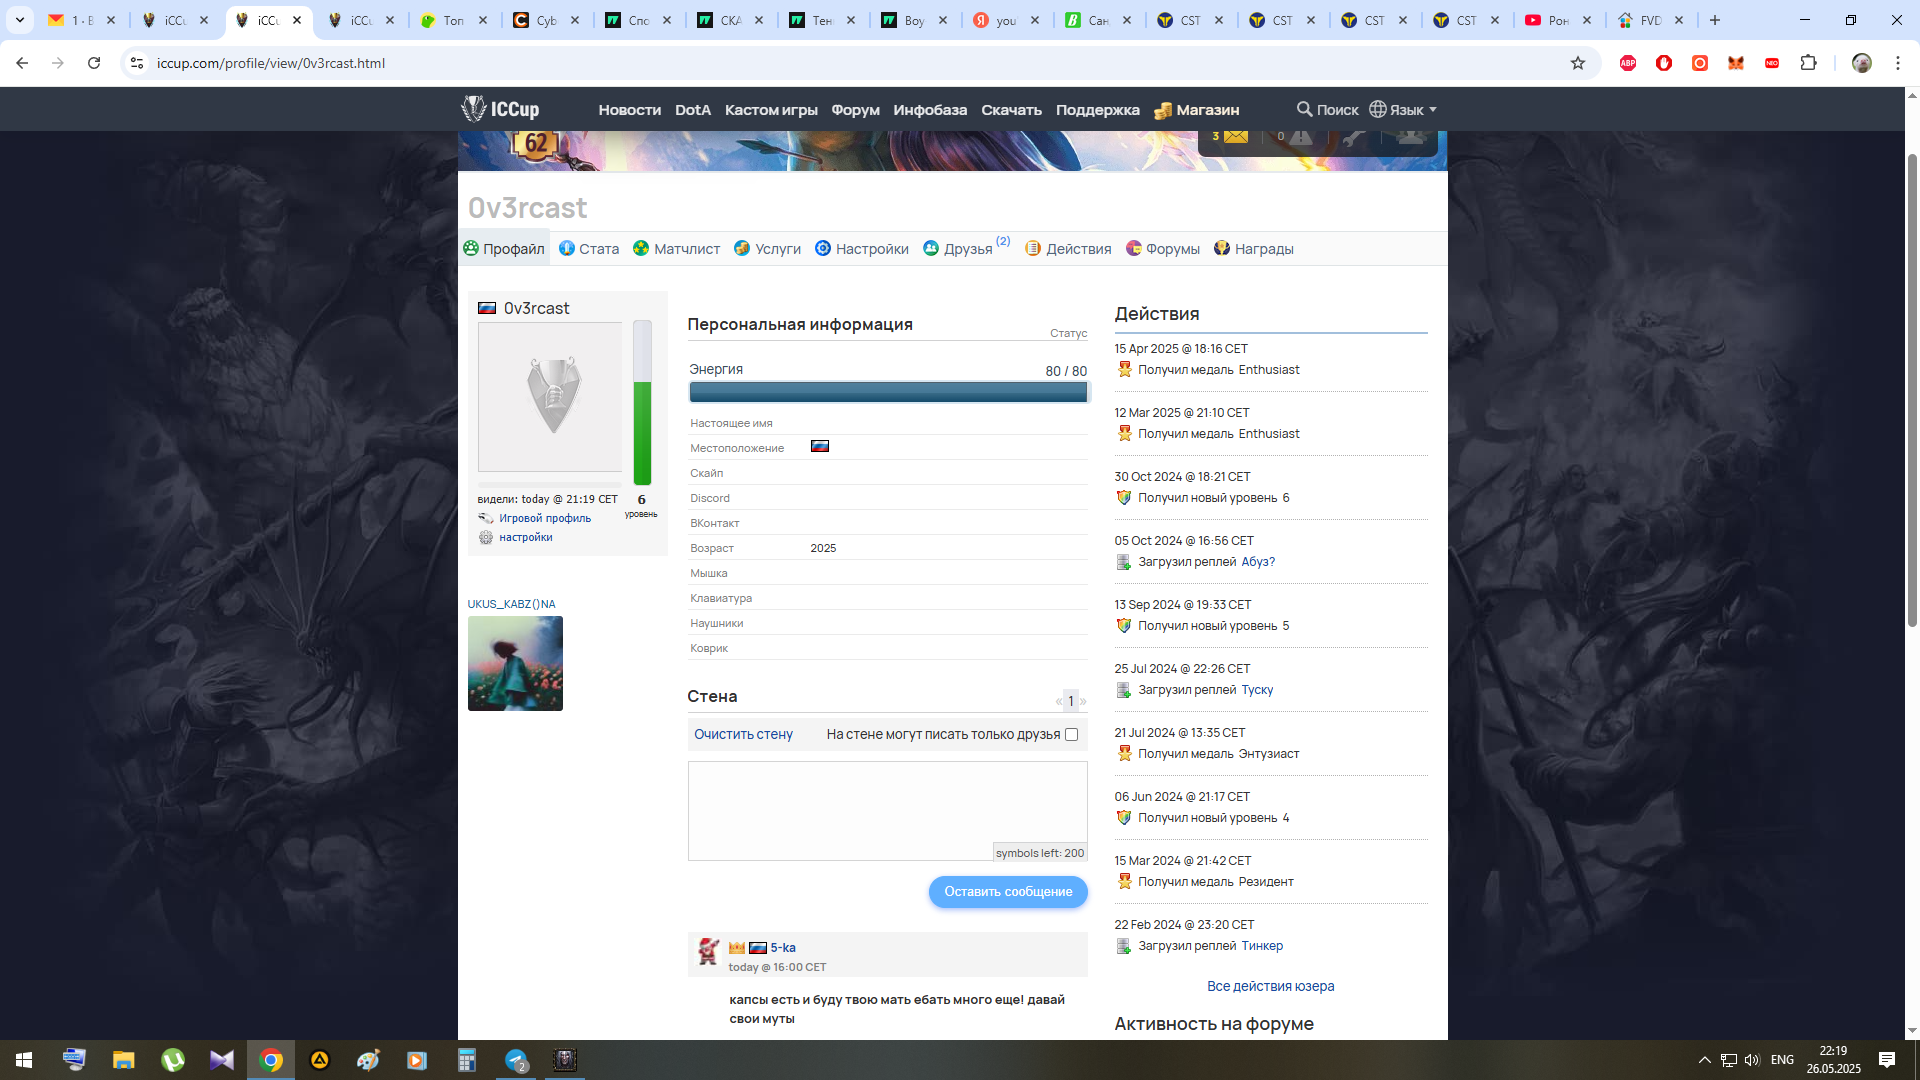Click the ICCup logo
1920x1080 pixels.
pos(500,109)
